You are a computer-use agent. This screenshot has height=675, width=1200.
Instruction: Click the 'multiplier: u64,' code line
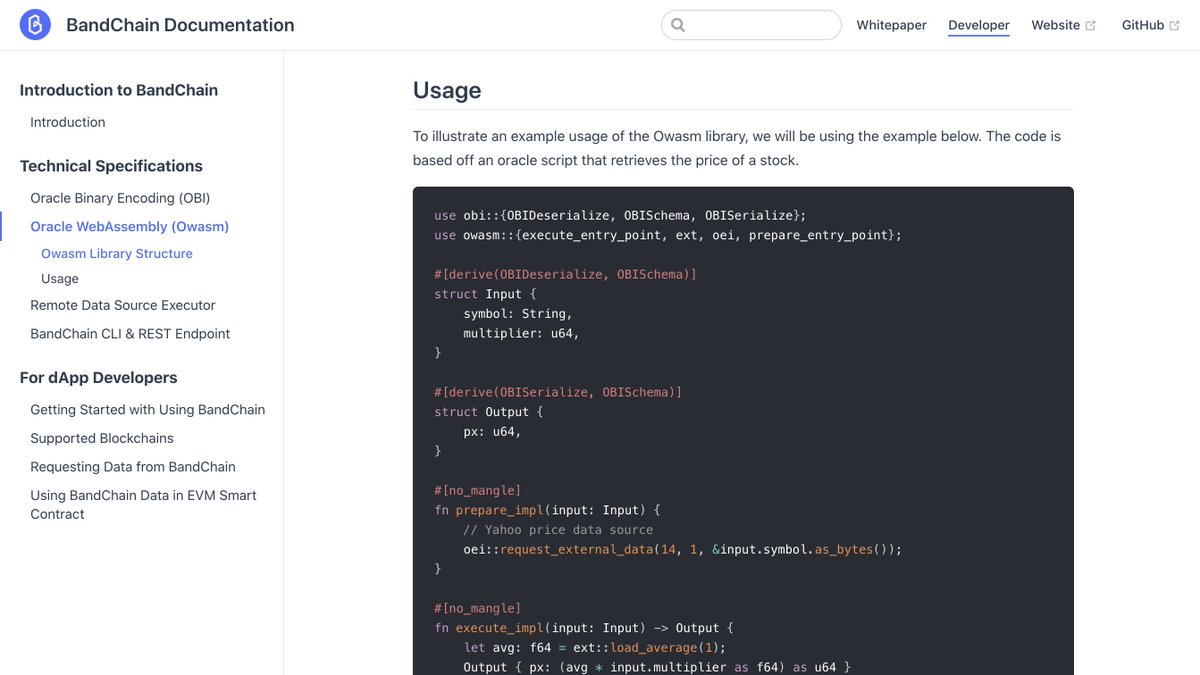point(521,333)
